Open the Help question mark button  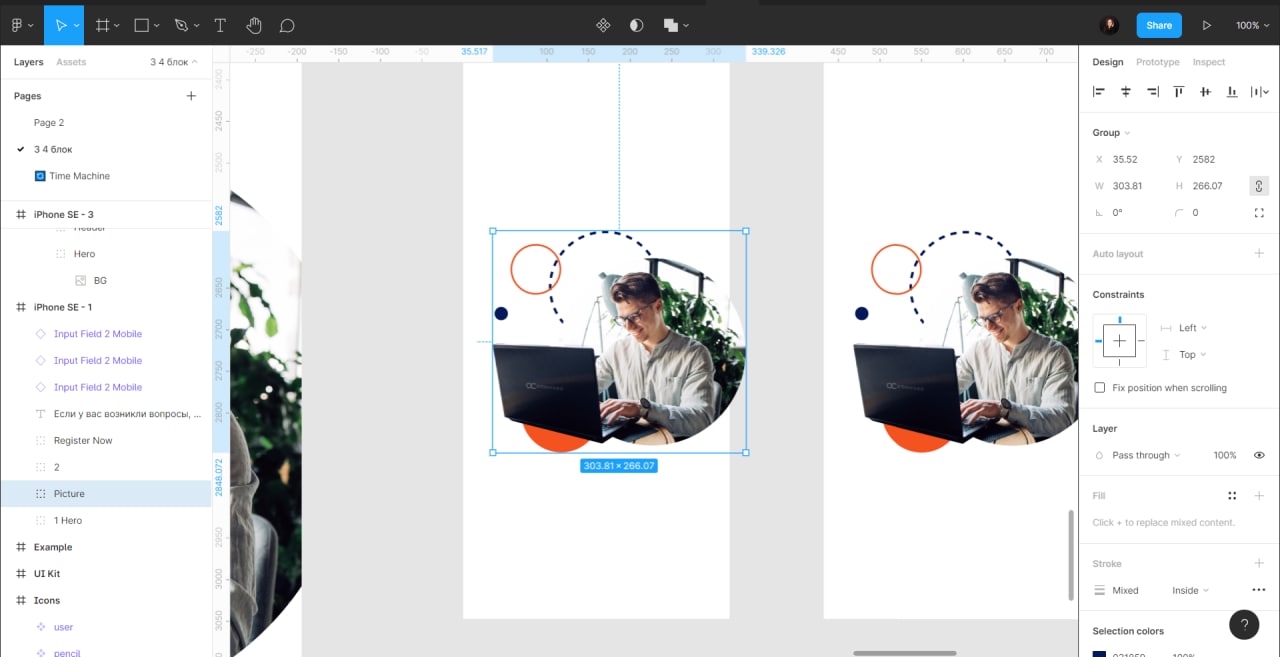[x=1244, y=625]
